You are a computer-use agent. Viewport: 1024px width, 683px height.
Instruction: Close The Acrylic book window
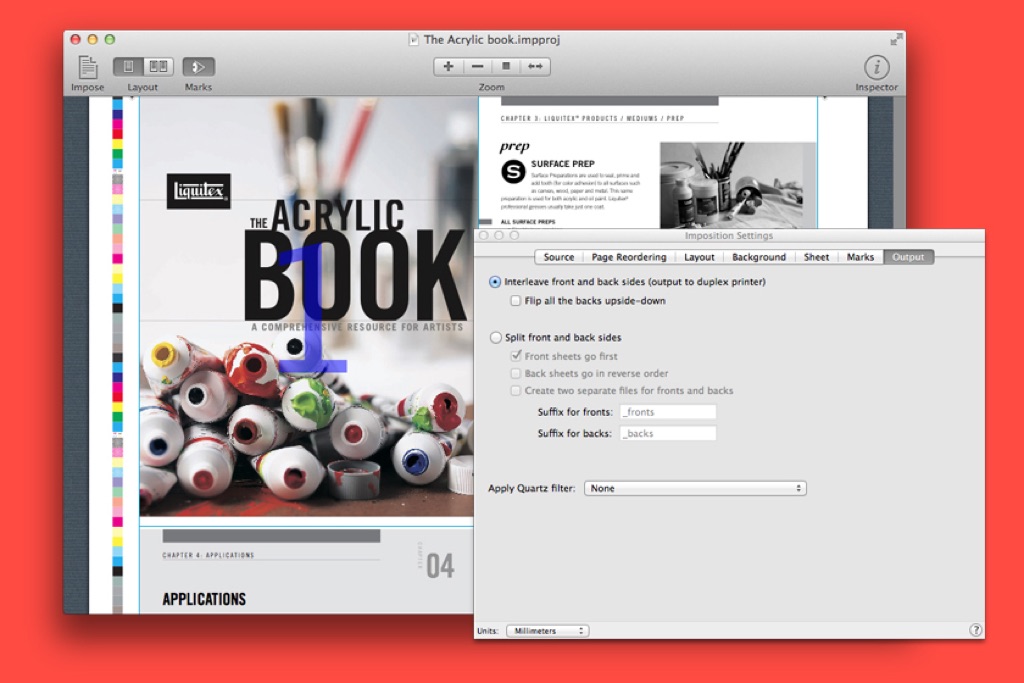coord(76,39)
